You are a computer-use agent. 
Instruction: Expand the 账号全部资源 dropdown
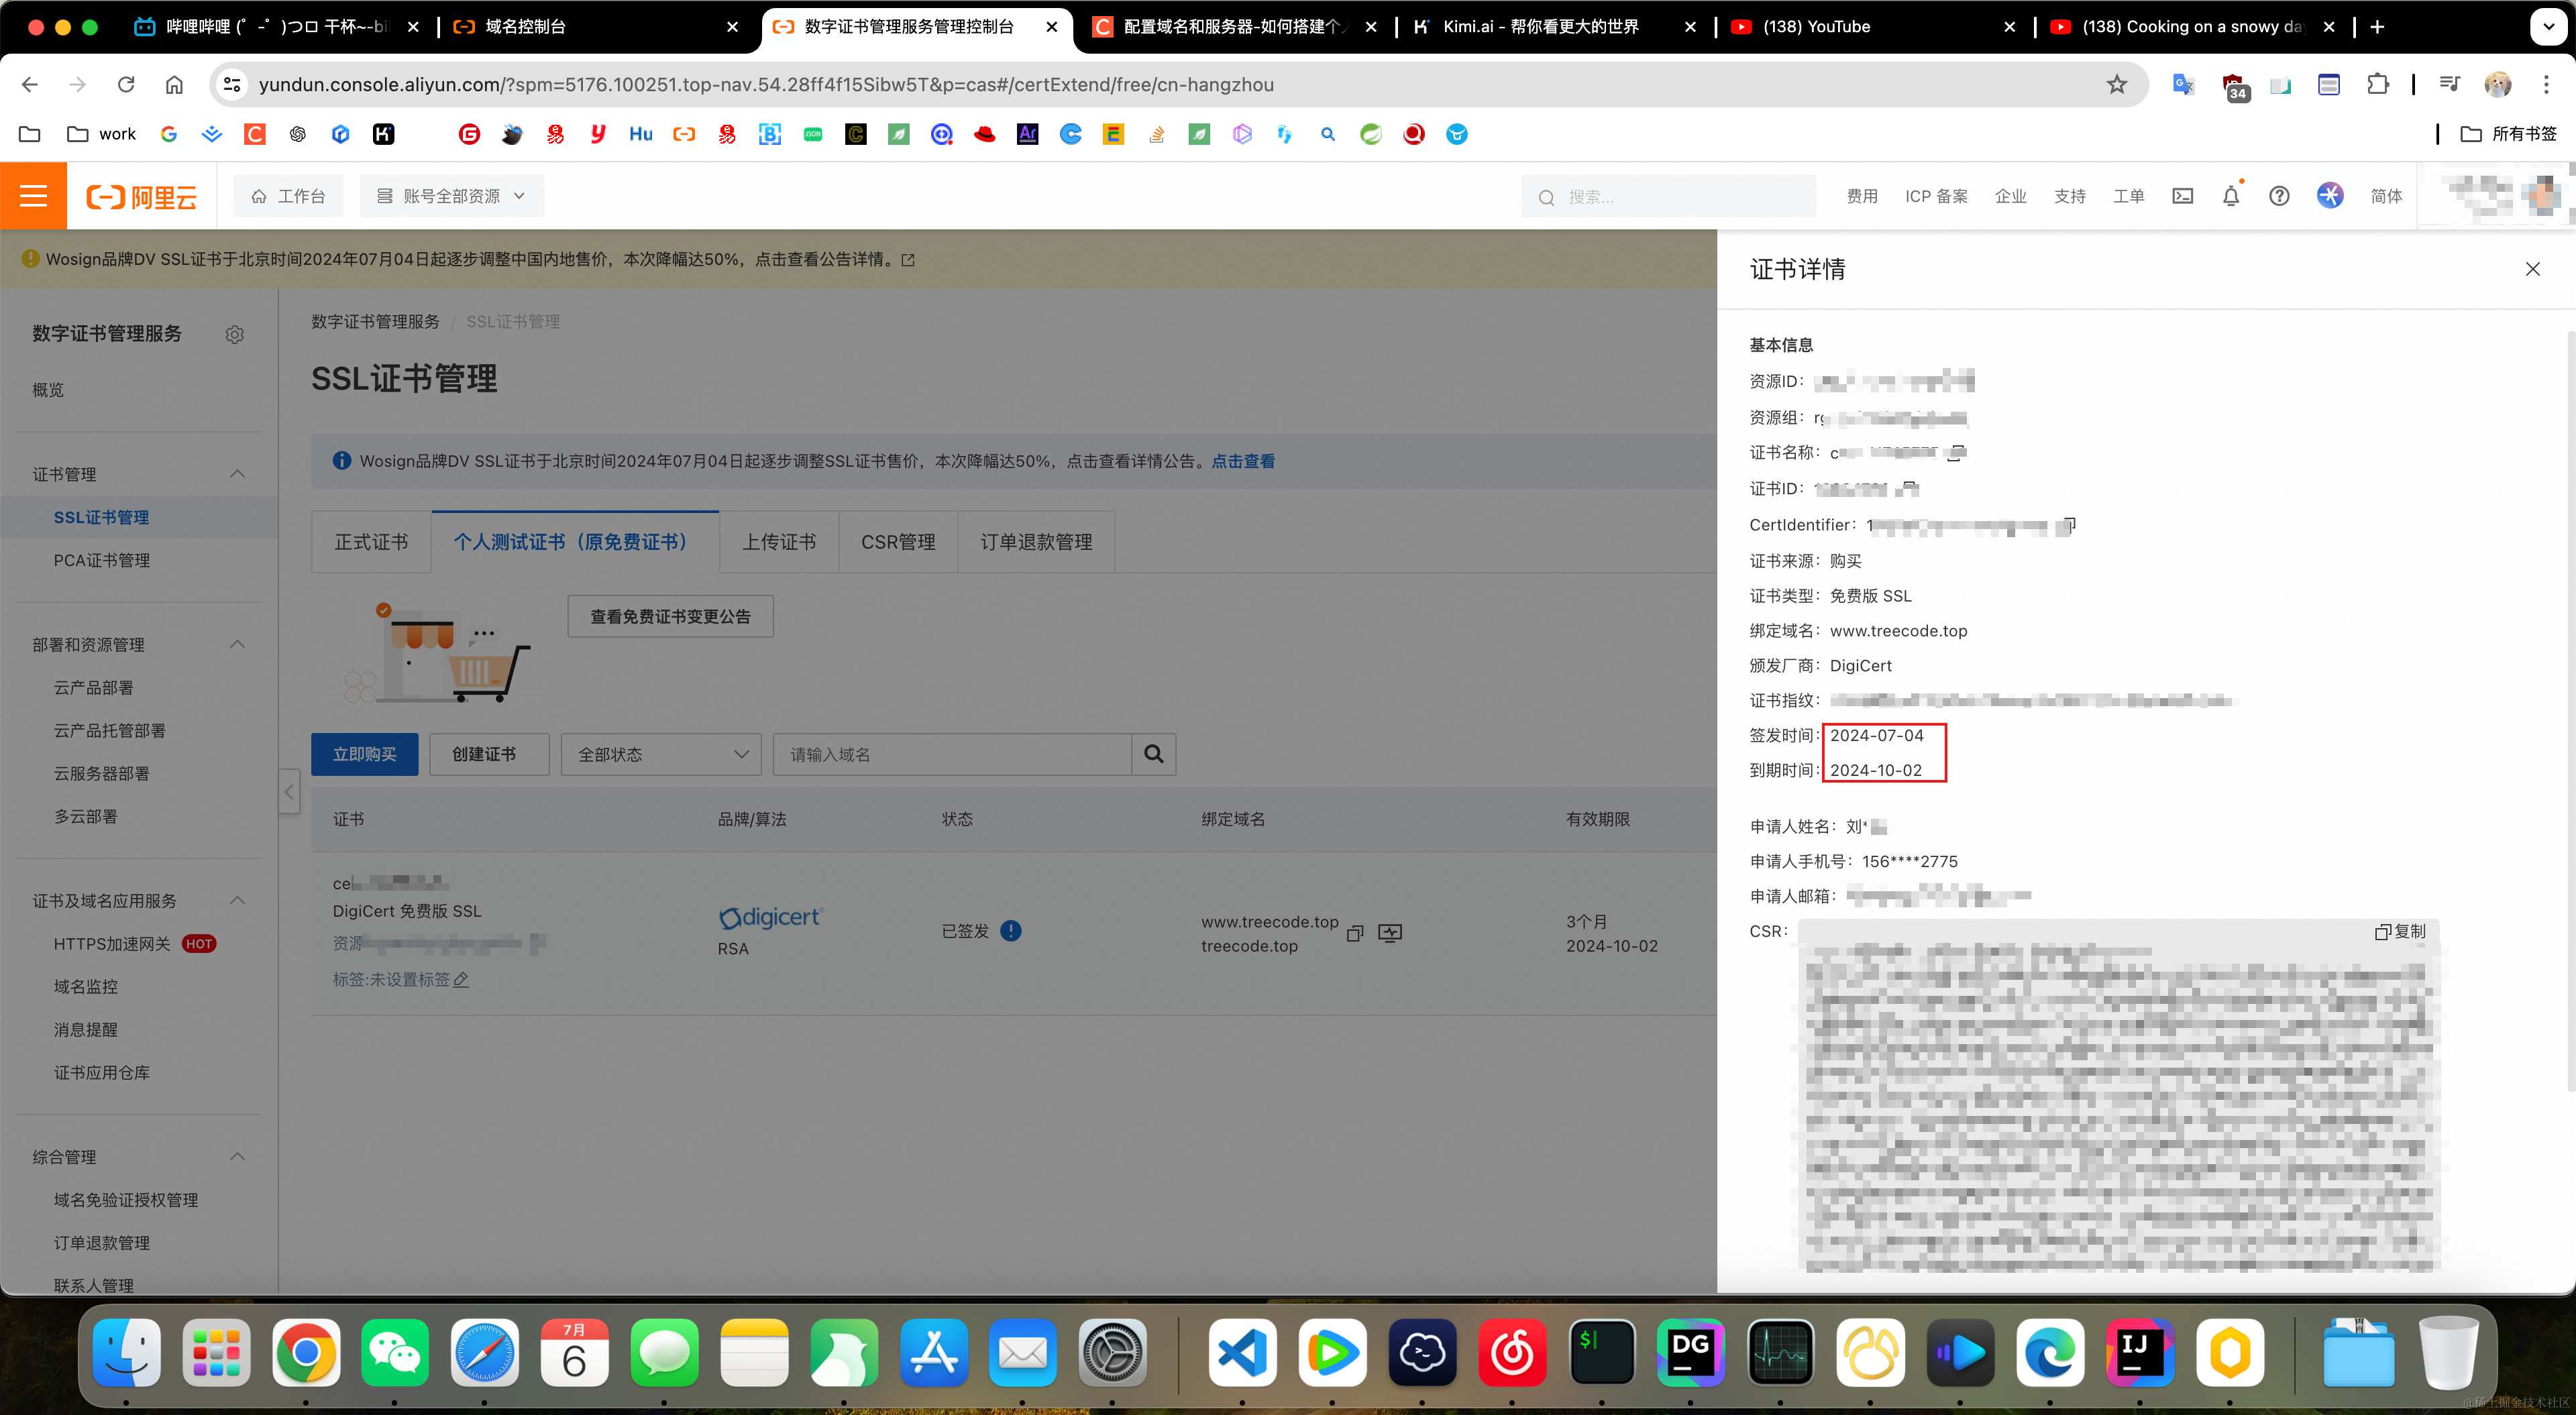pyautogui.click(x=451, y=196)
